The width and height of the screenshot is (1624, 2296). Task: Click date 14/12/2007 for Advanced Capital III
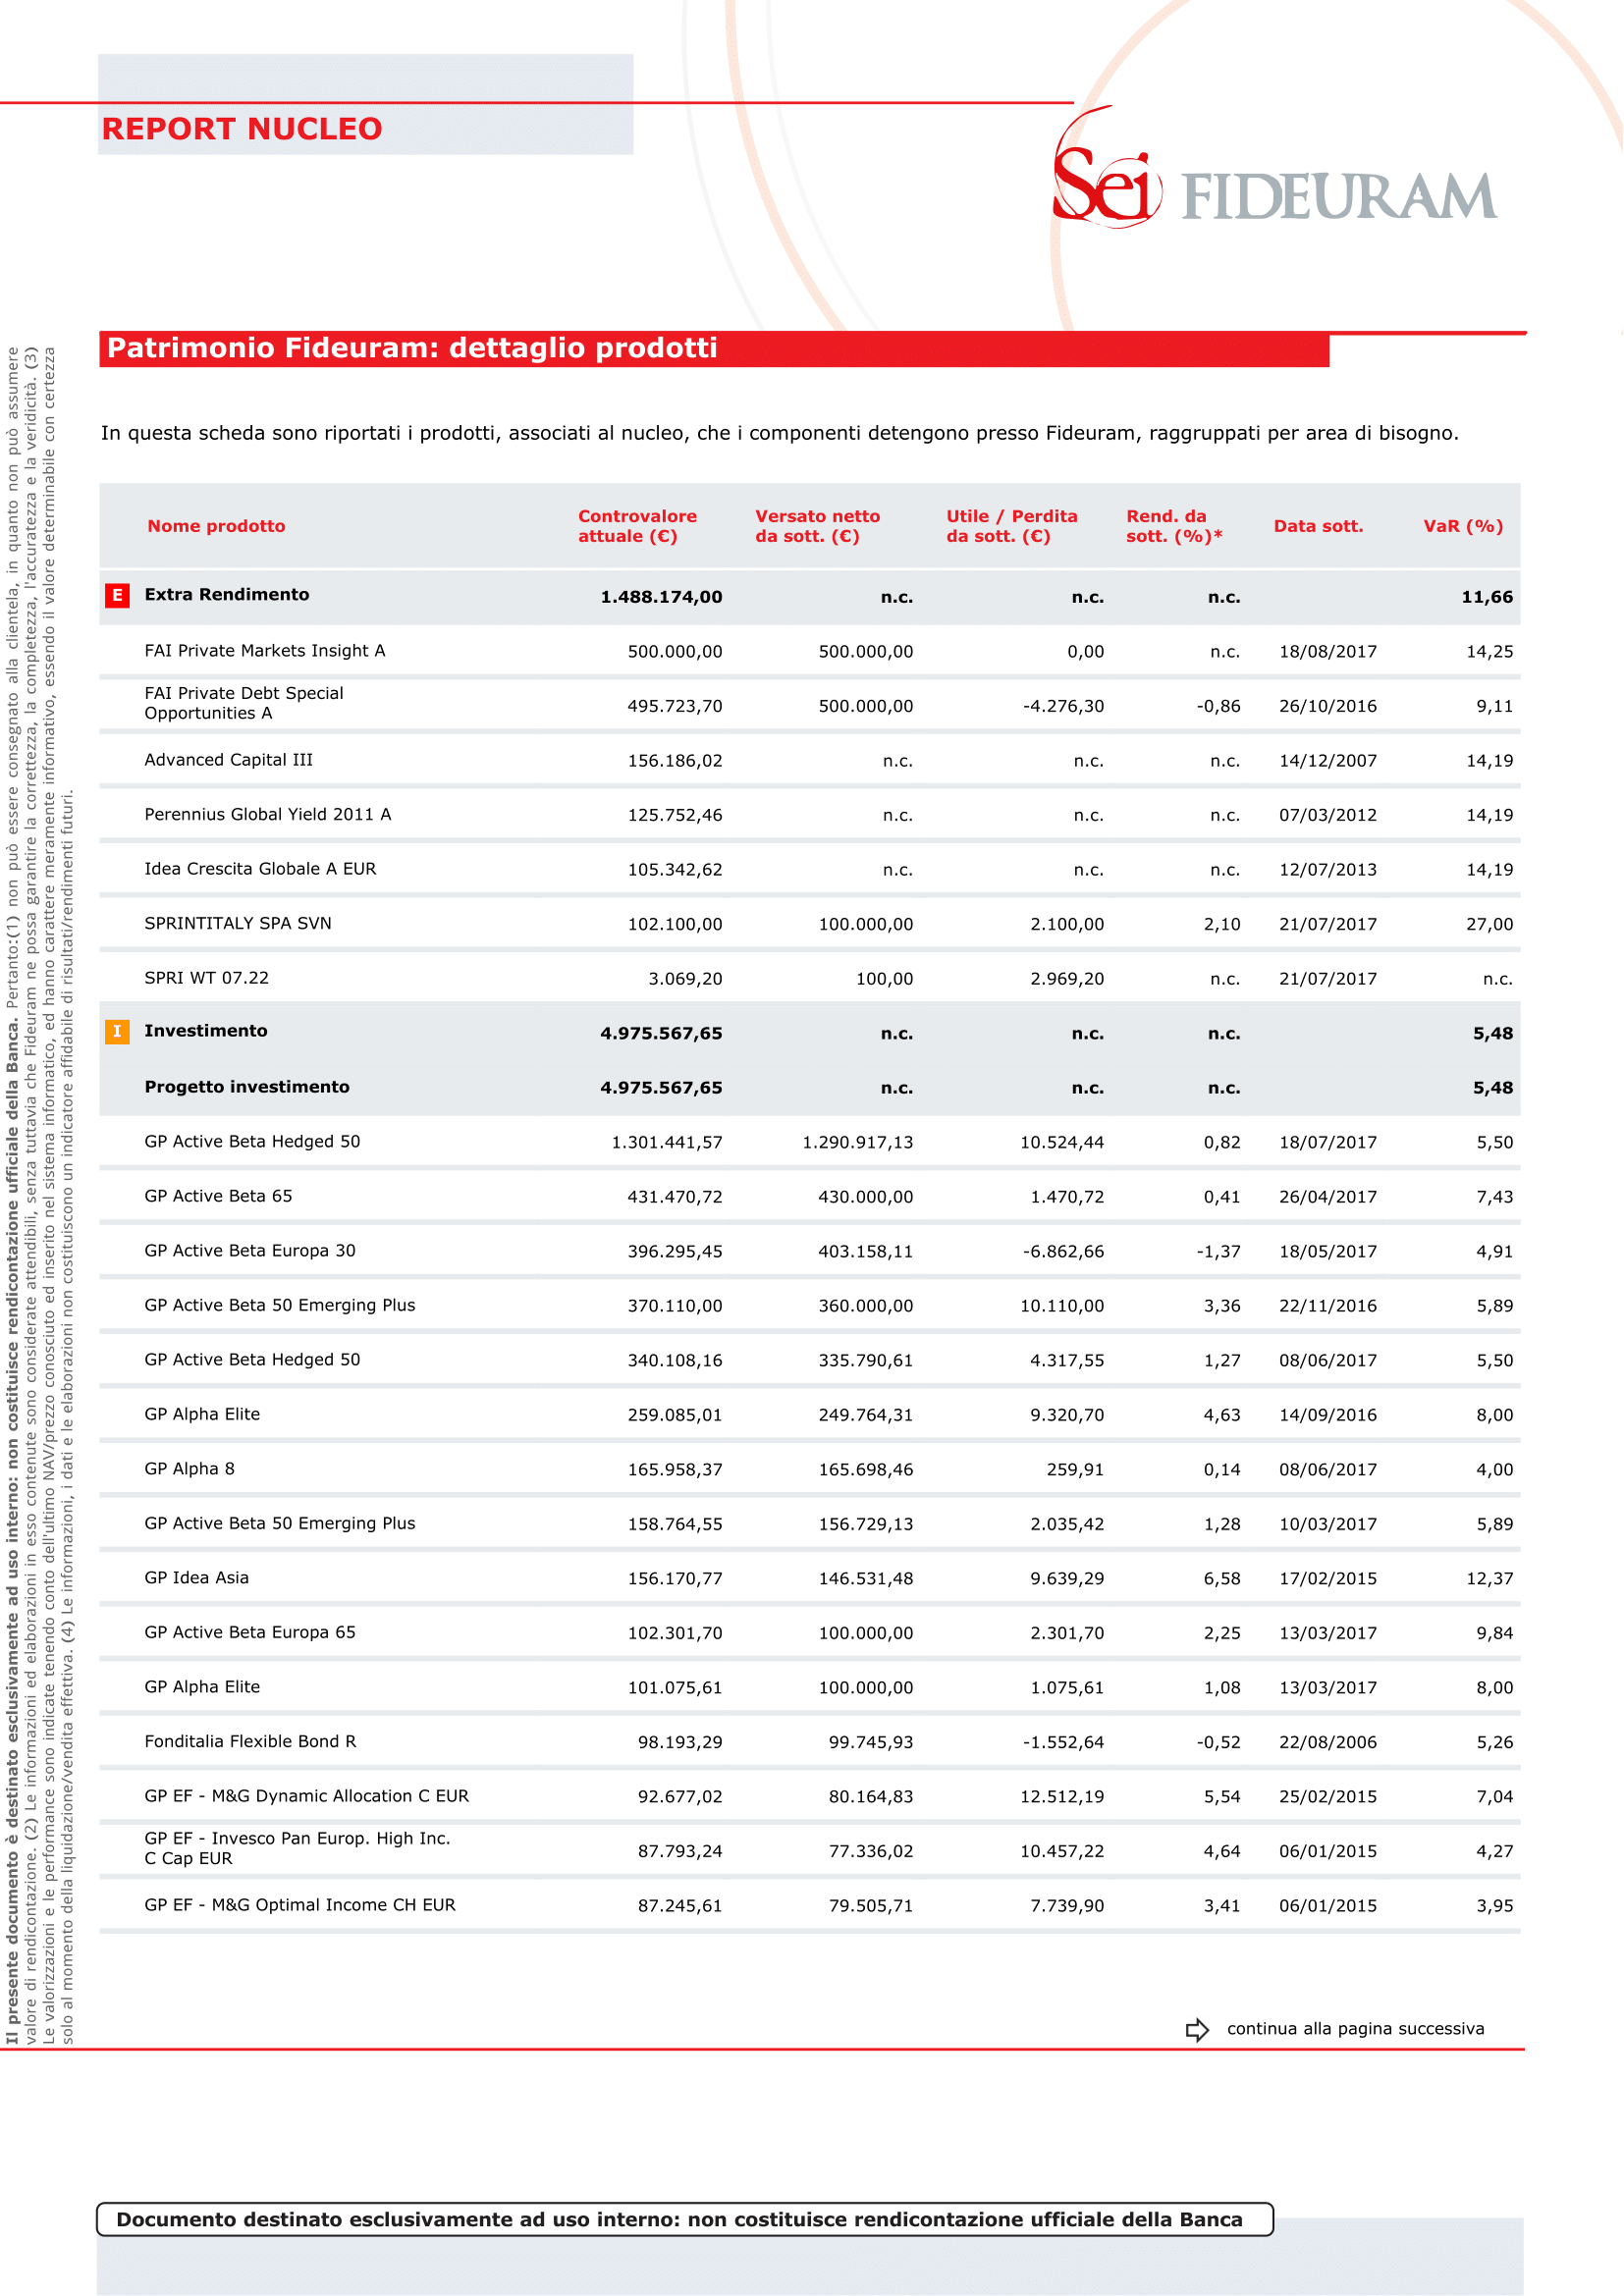pyautogui.click(x=1328, y=761)
